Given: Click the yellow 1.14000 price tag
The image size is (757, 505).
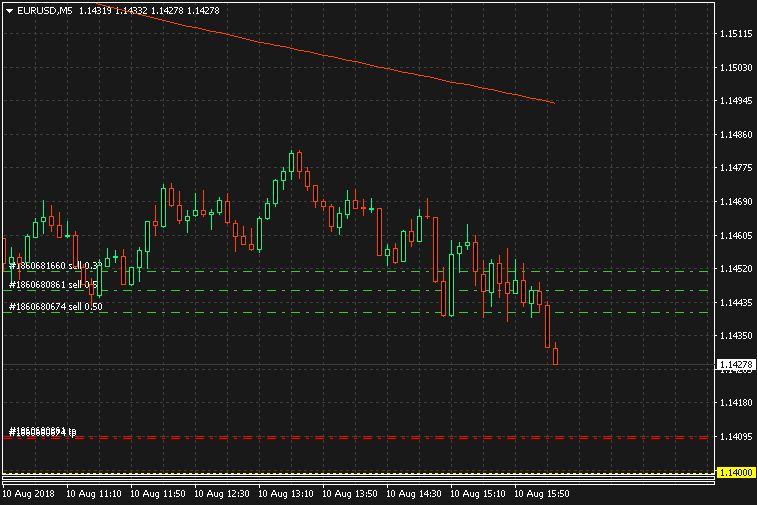Looking at the screenshot, I should [x=735, y=472].
